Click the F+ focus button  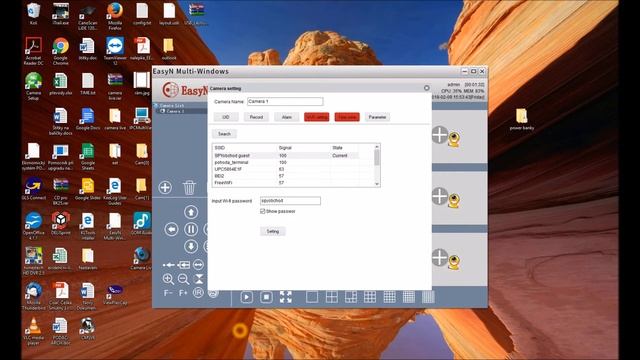click(183, 293)
